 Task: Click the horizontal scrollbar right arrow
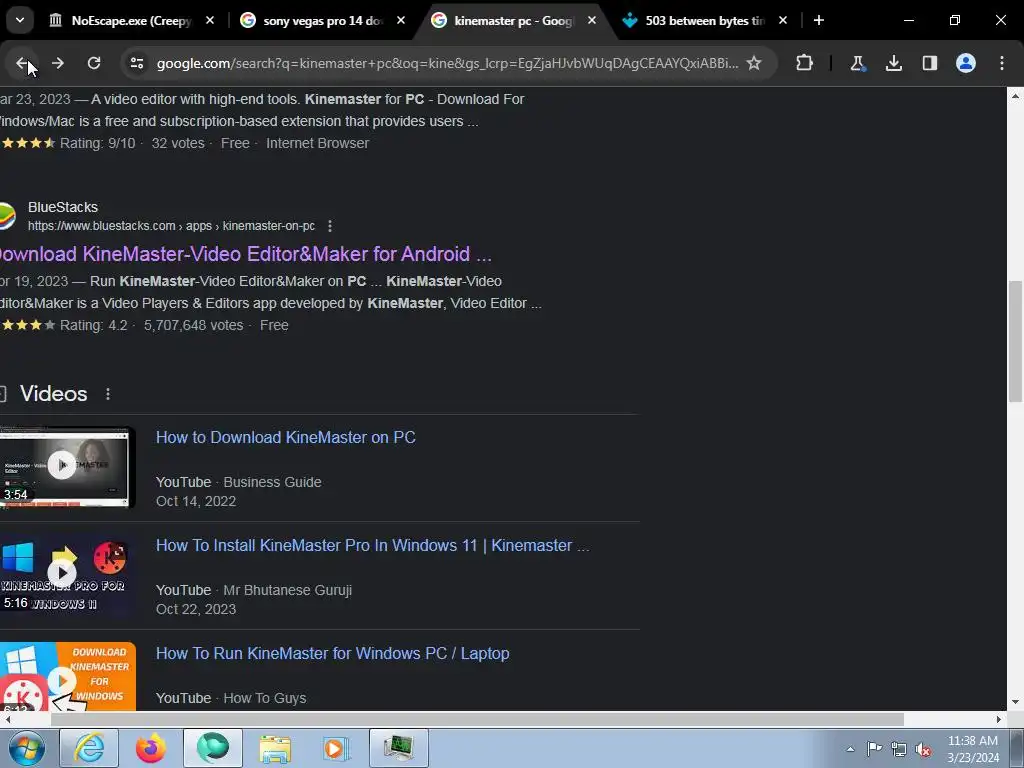(999, 720)
